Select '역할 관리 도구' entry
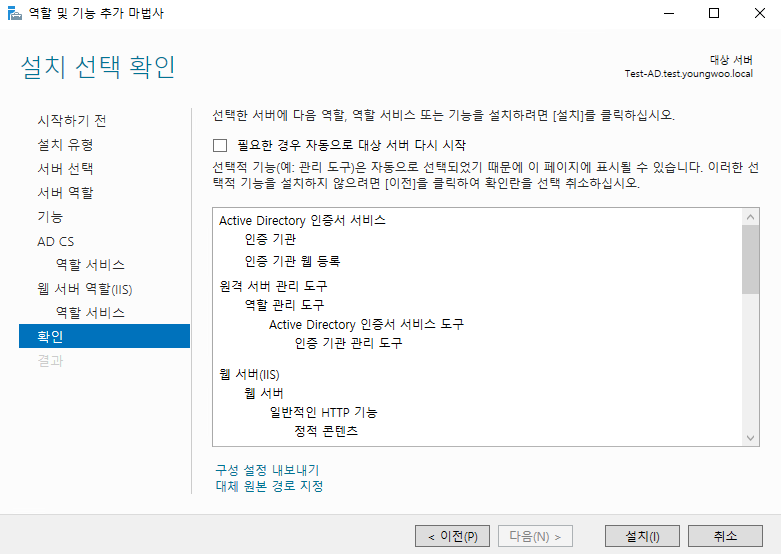Image resolution: width=781 pixels, height=554 pixels. pyautogui.click(x=284, y=305)
